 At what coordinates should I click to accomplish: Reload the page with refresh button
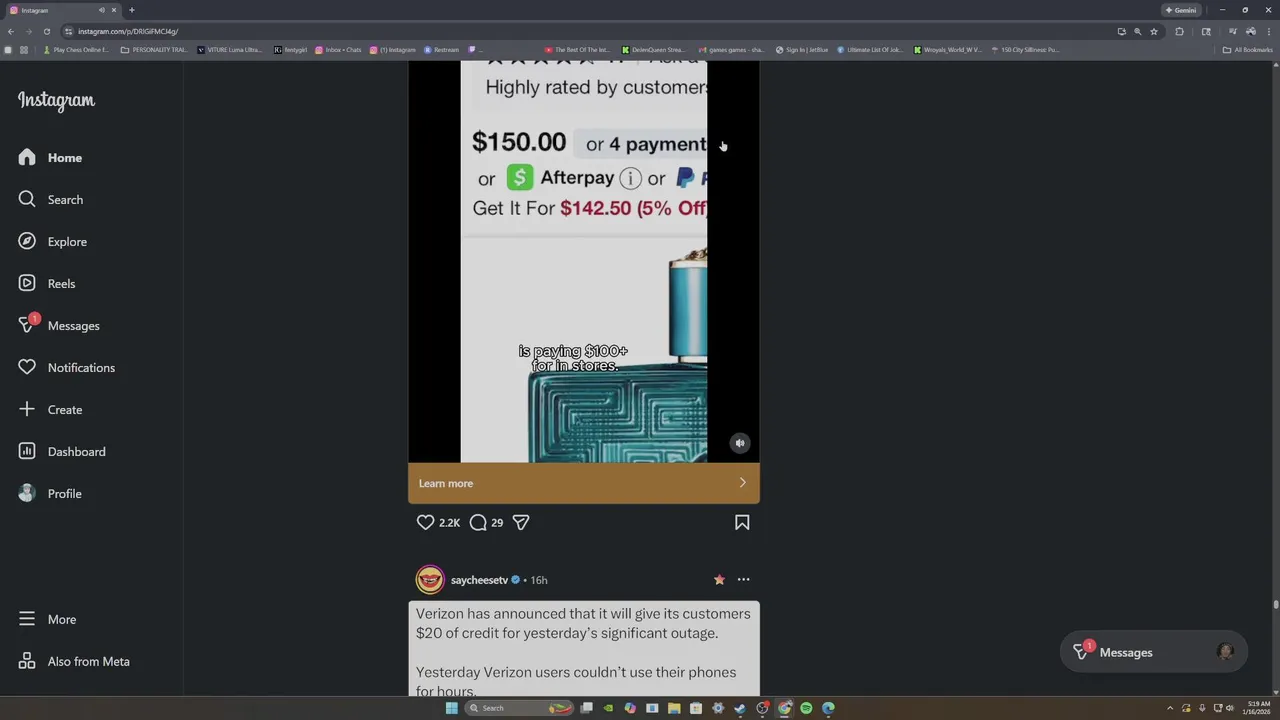(x=46, y=31)
